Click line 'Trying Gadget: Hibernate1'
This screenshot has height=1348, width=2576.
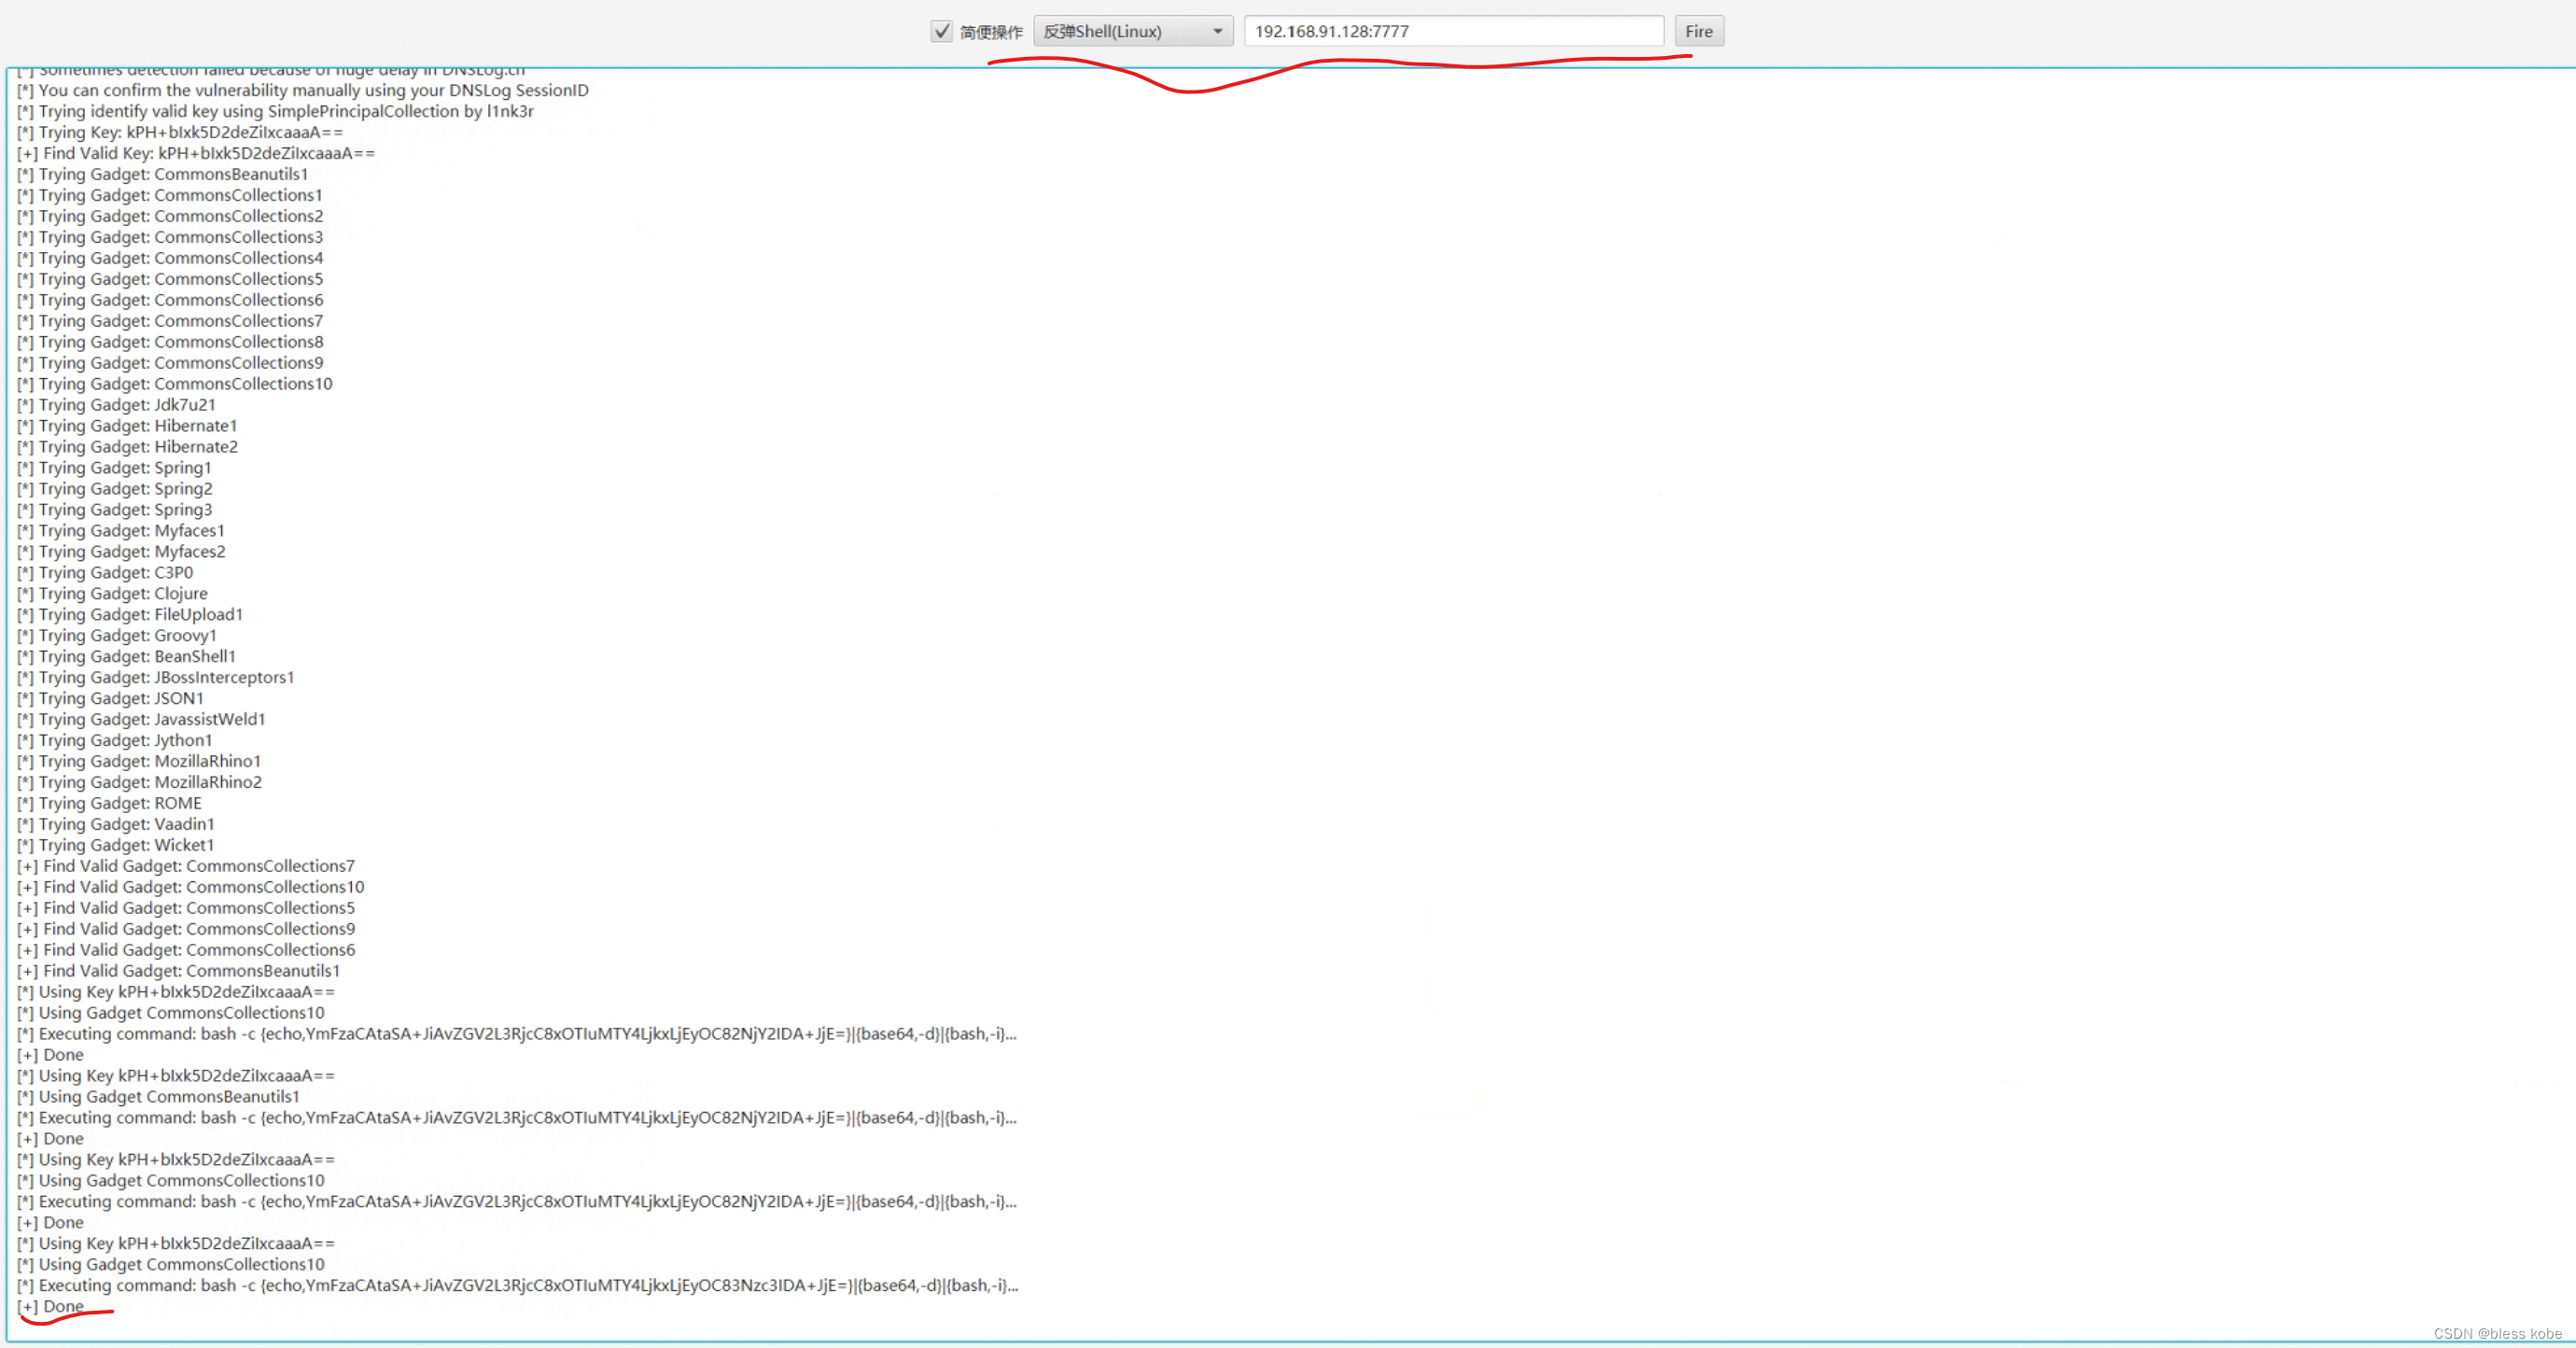127,426
